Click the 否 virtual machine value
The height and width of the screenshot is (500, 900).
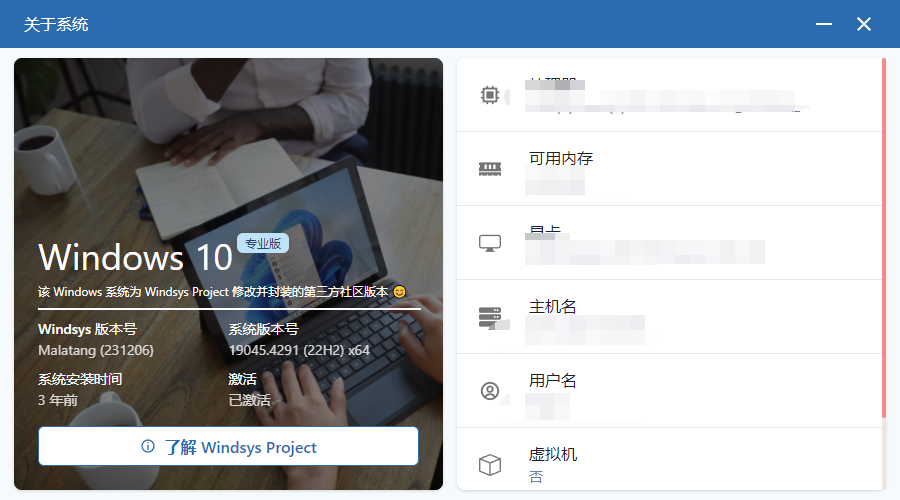[x=536, y=476]
